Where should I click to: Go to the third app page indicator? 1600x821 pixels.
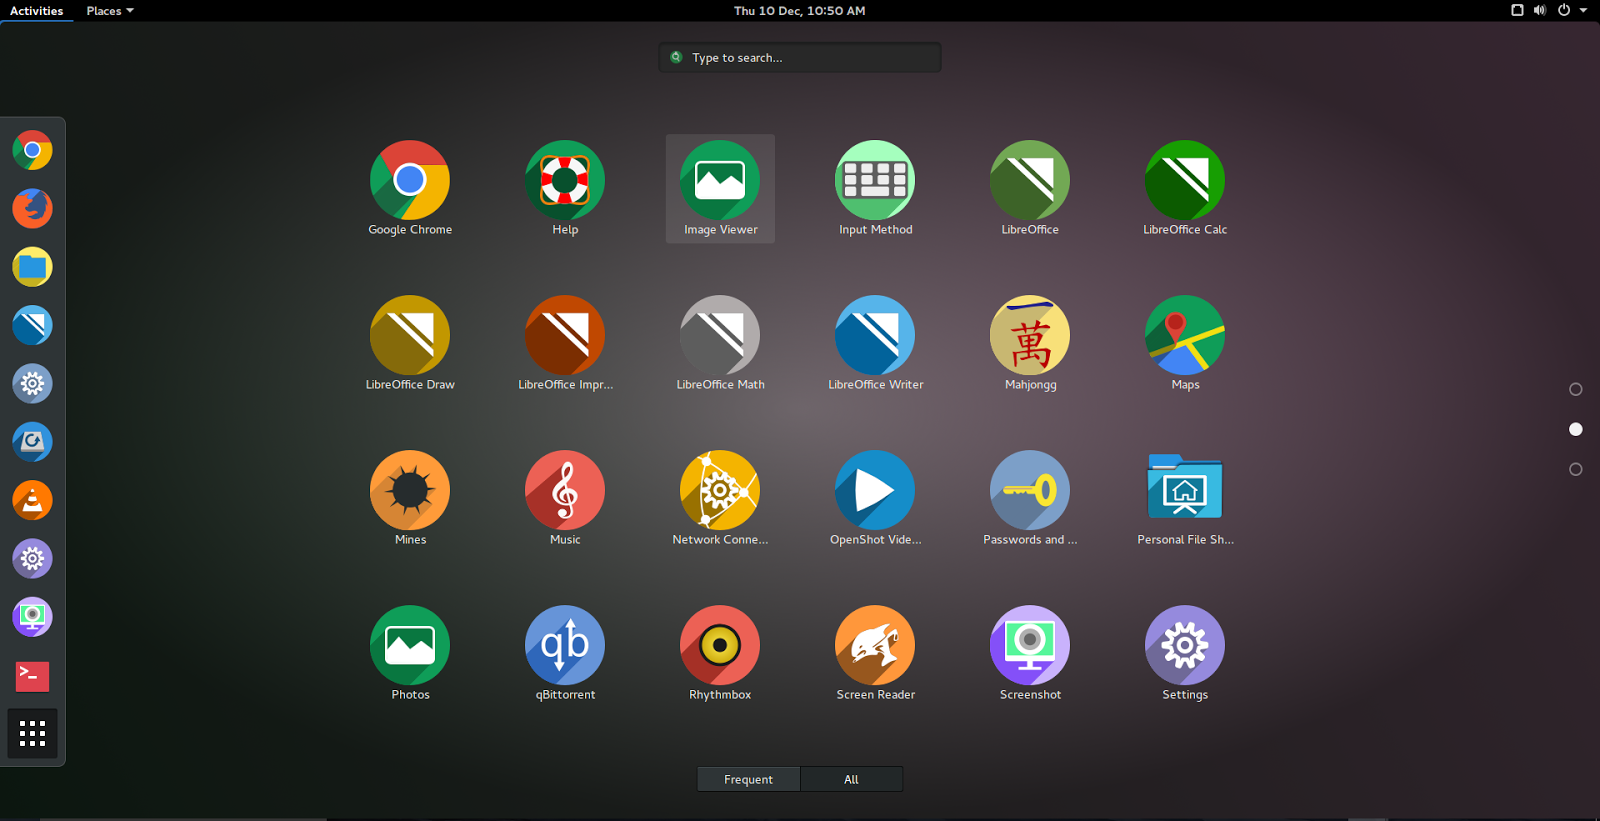tap(1576, 469)
